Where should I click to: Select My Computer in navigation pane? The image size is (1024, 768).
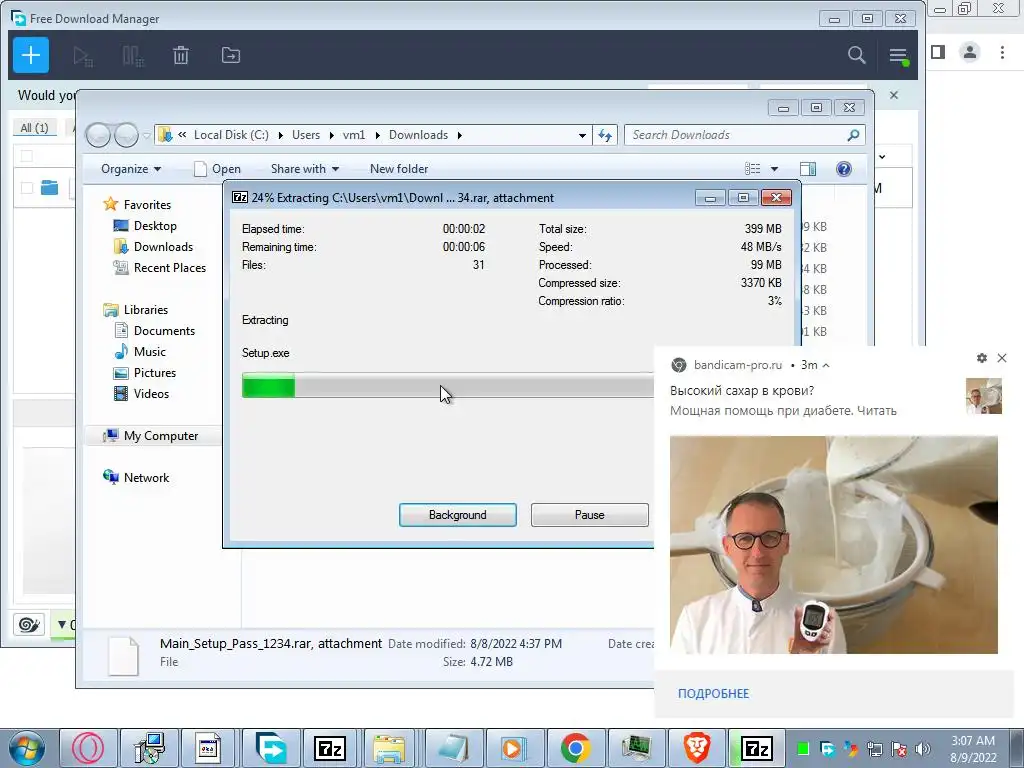point(151,436)
